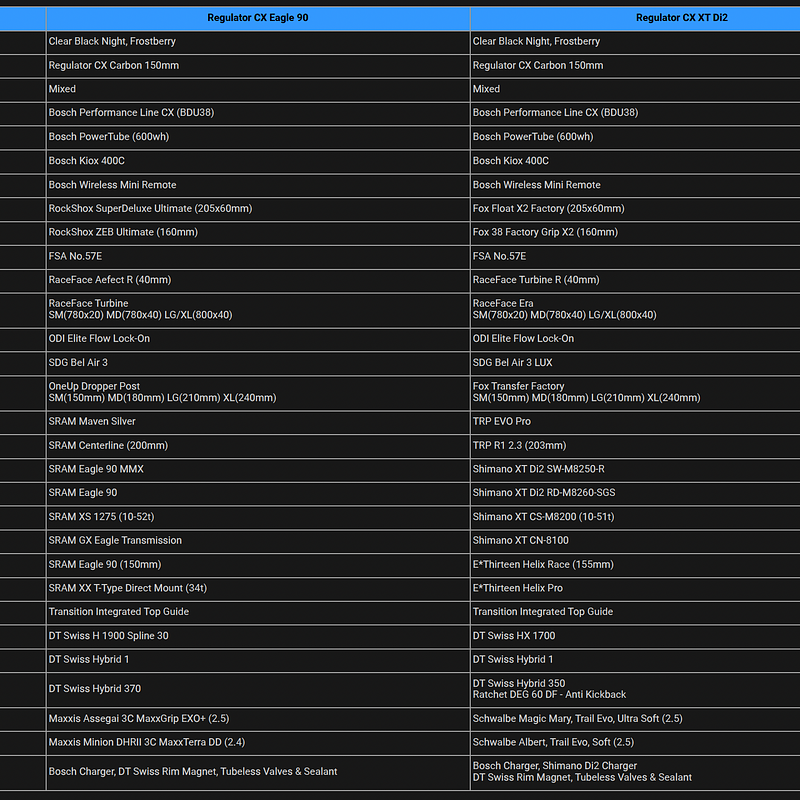Click SRAM XX T-Type Direct Mount (34t) cell
Image resolution: width=800 pixels, height=800 pixels.
point(258,588)
